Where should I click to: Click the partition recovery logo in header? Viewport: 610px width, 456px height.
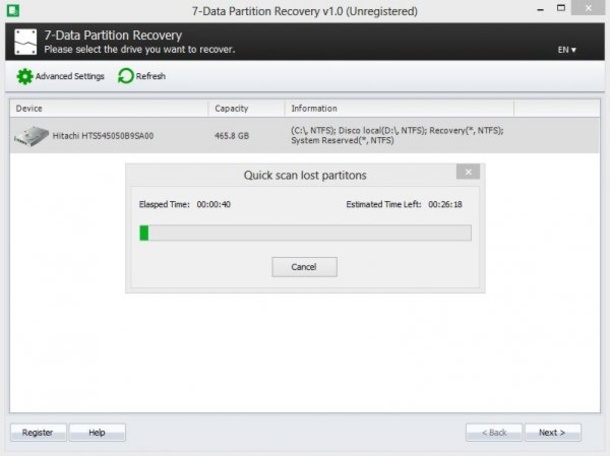pos(26,42)
